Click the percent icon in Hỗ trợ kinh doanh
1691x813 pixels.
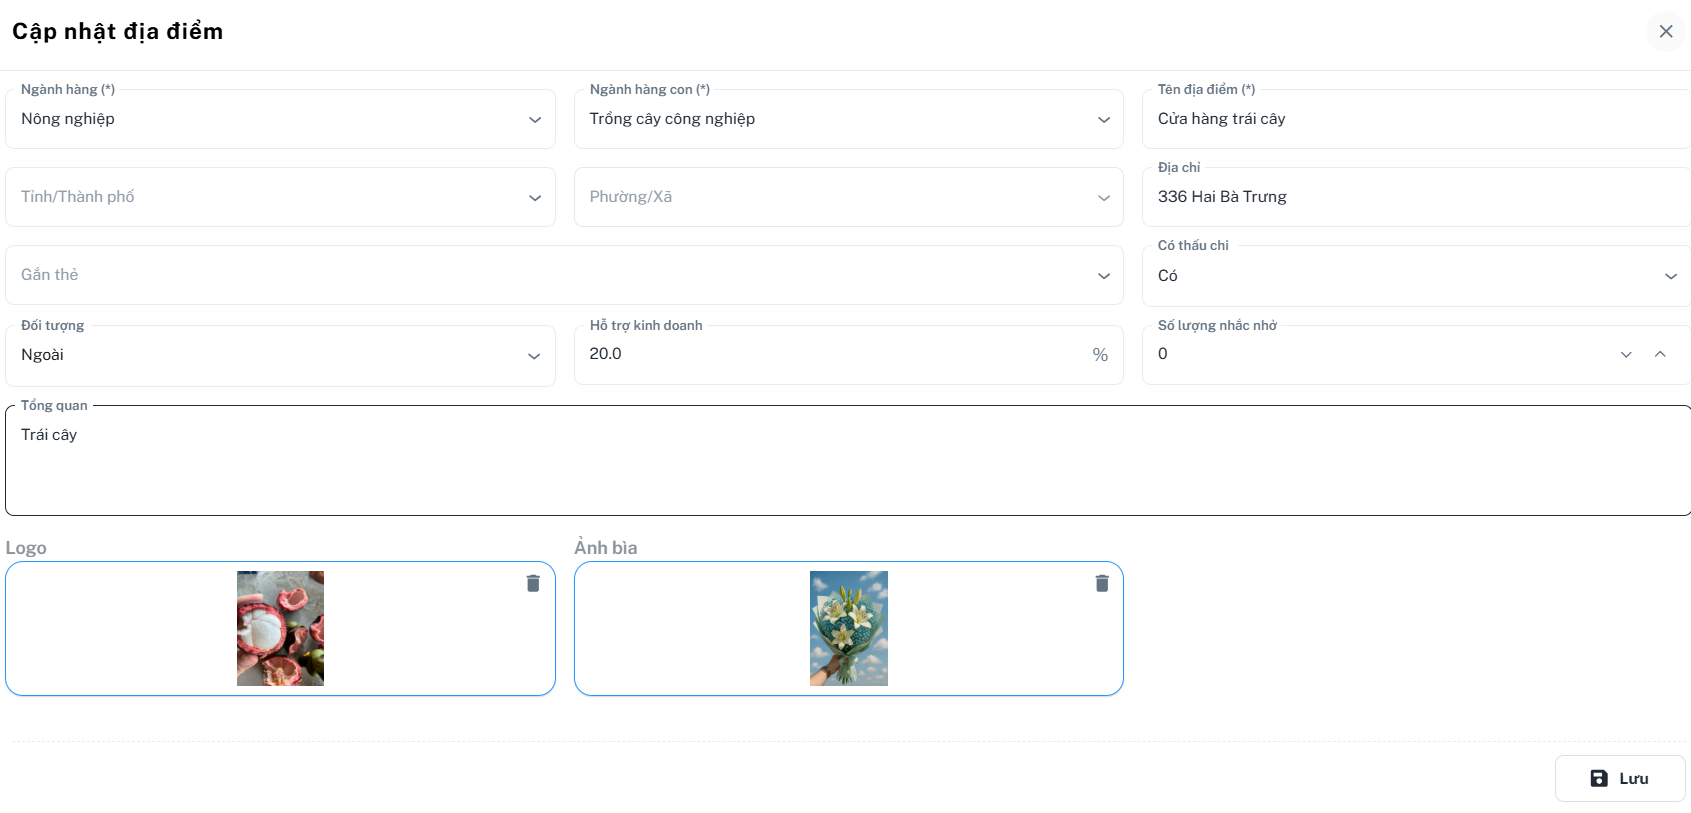pos(1100,355)
